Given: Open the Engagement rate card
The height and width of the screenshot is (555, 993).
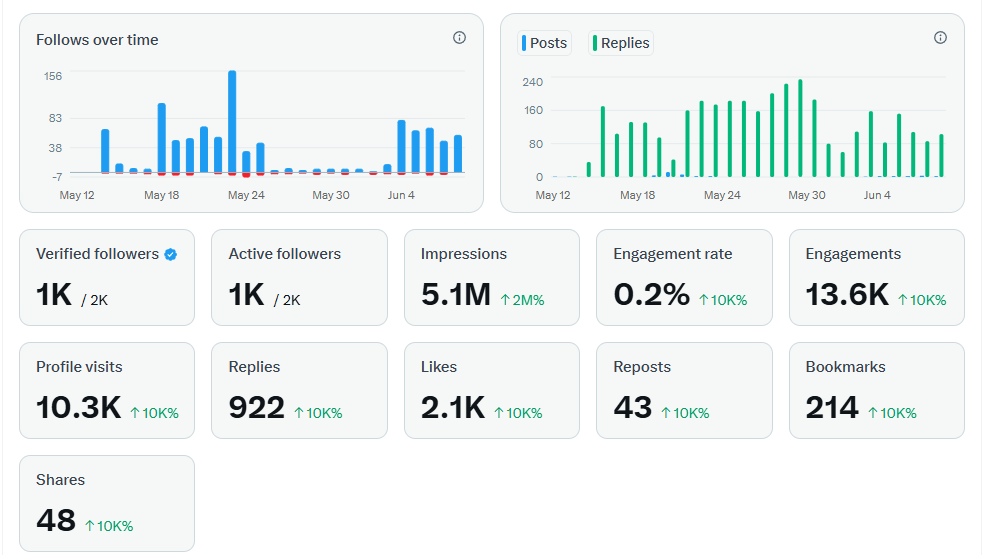Looking at the screenshot, I should (x=685, y=278).
